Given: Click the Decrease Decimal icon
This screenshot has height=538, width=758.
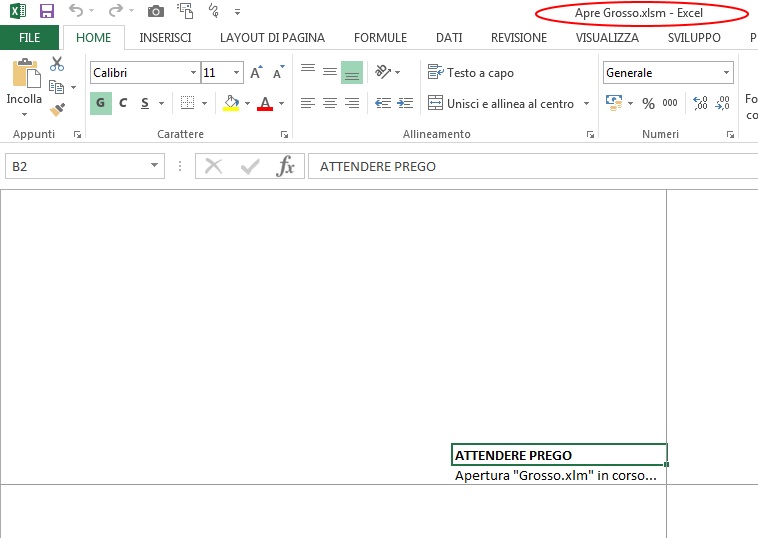Looking at the screenshot, I should pyautogui.click(x=723, y=103).
